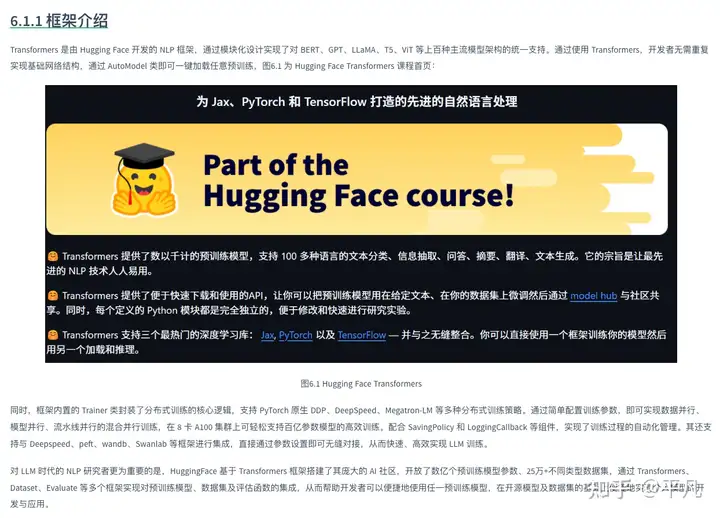
Task: Click the paragraph starting '对 LLM 时代的 NLP 研究者'
Action: pos(357,487)
